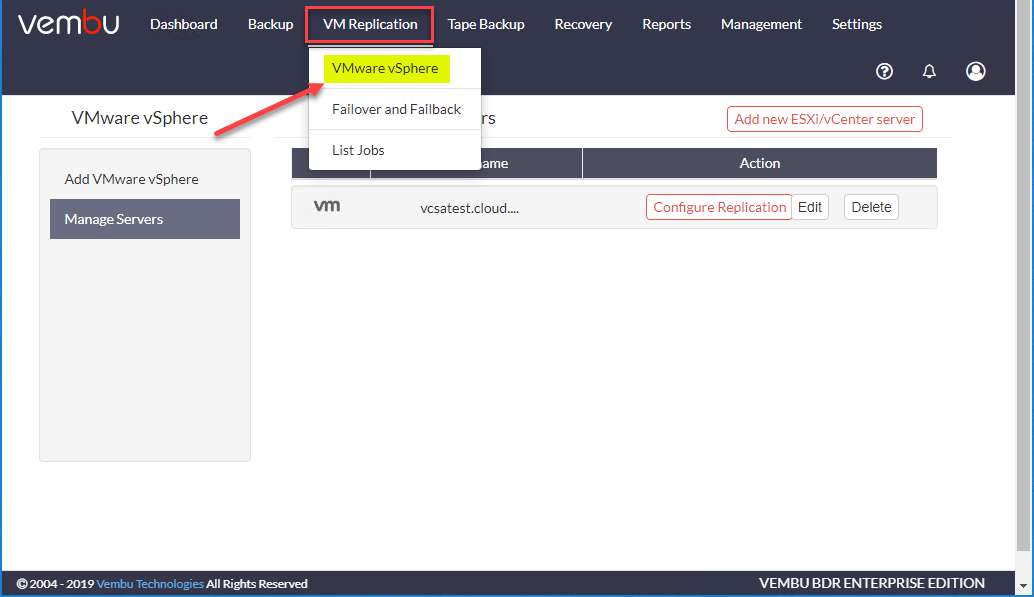Click the scrollbar down arrow
This screenshot has height=597, width=1034.
1023,586
